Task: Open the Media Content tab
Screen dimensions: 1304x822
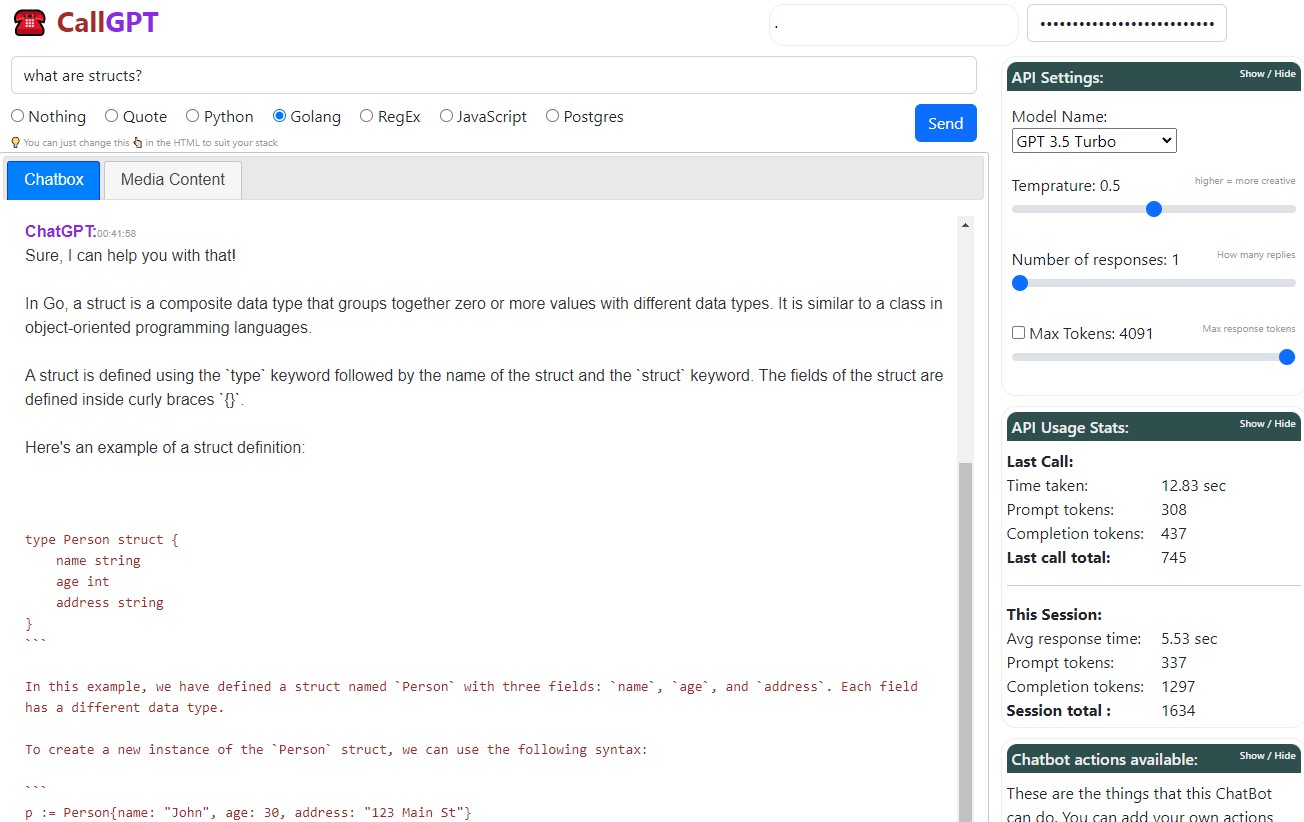Action: (173, 180)
